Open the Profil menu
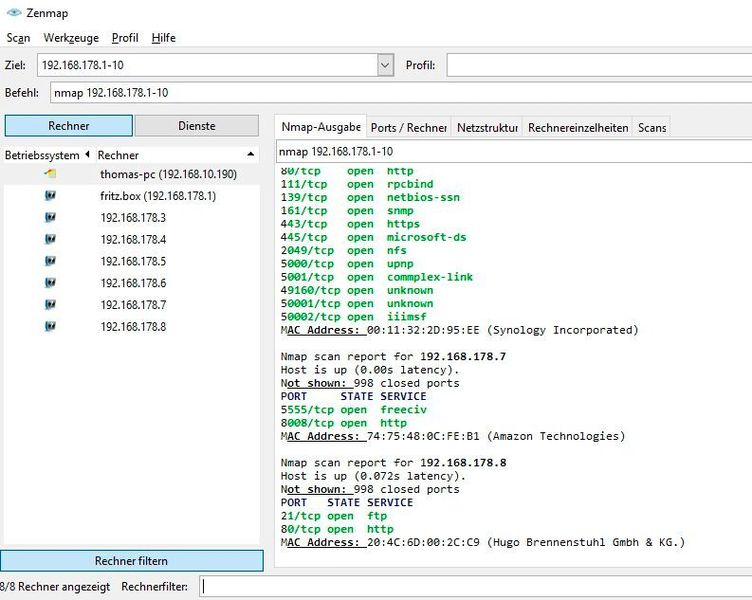The width and height of the screenshot is (752, 600). click(125, 38)
